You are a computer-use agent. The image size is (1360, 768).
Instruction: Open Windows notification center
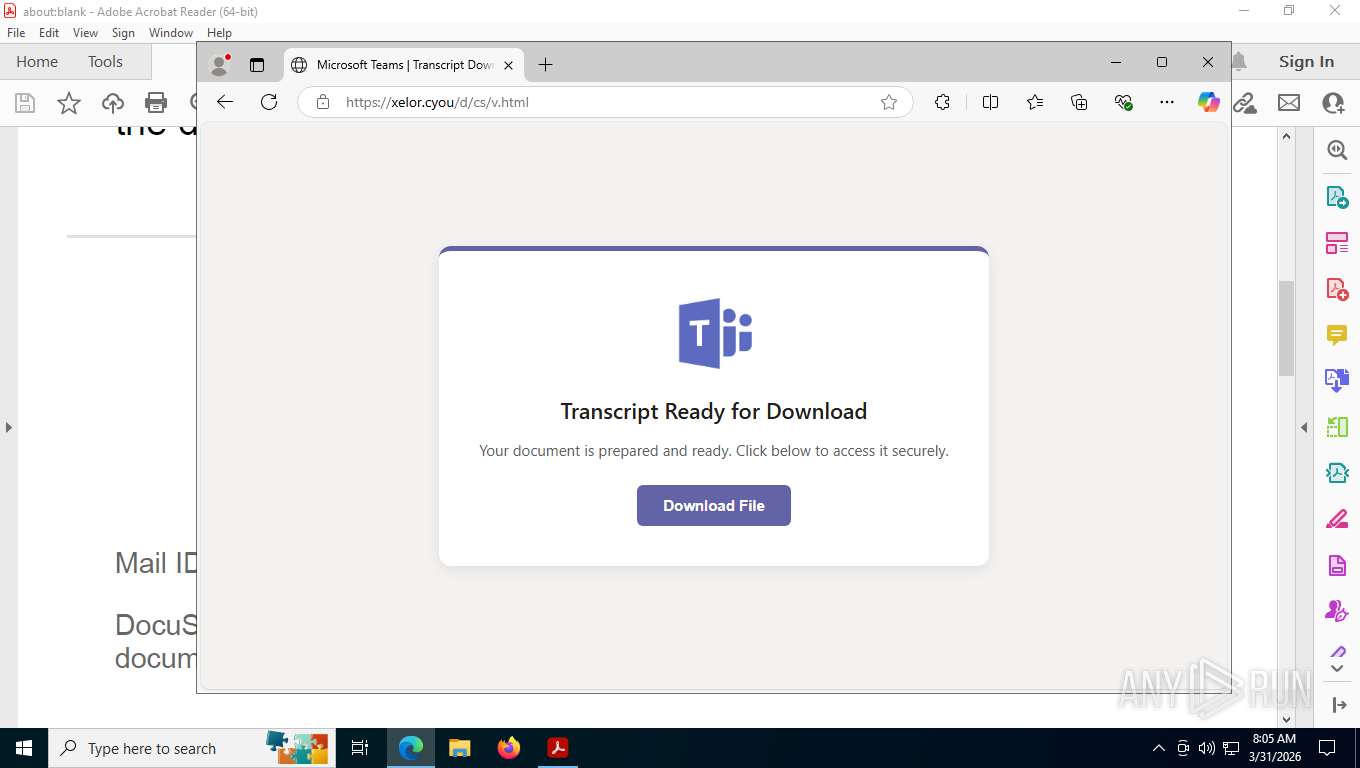tap(1327, 748)
